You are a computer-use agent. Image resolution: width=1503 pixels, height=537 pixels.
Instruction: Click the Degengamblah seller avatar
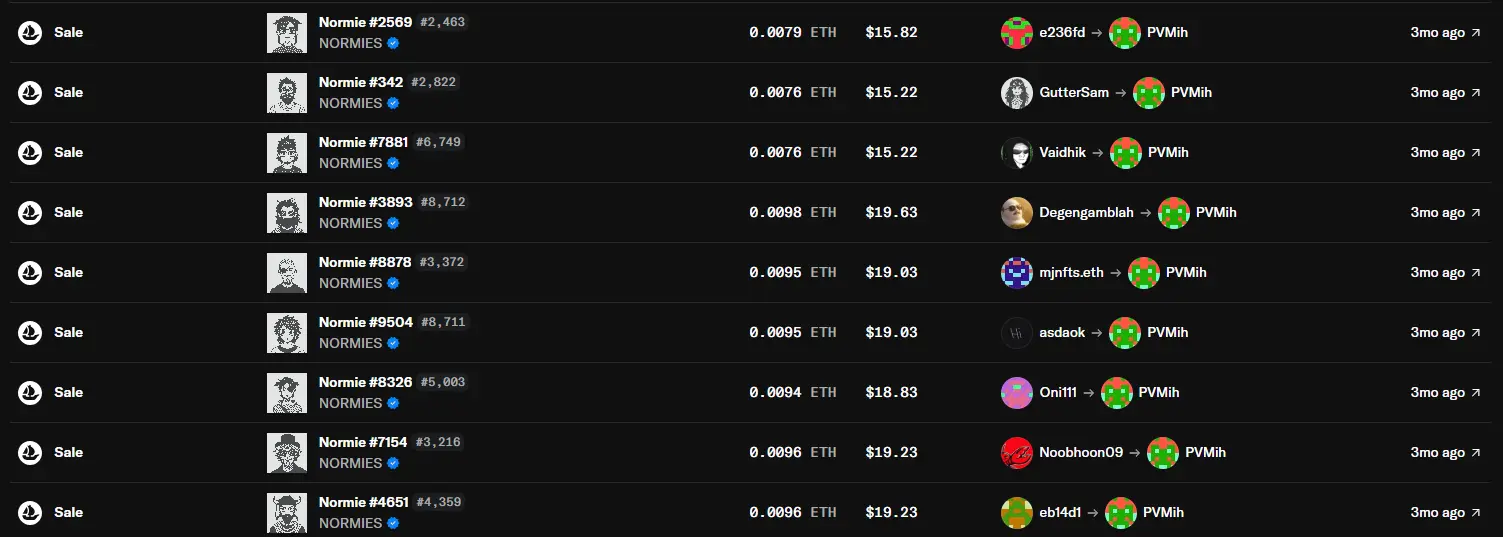[1017, 213]
